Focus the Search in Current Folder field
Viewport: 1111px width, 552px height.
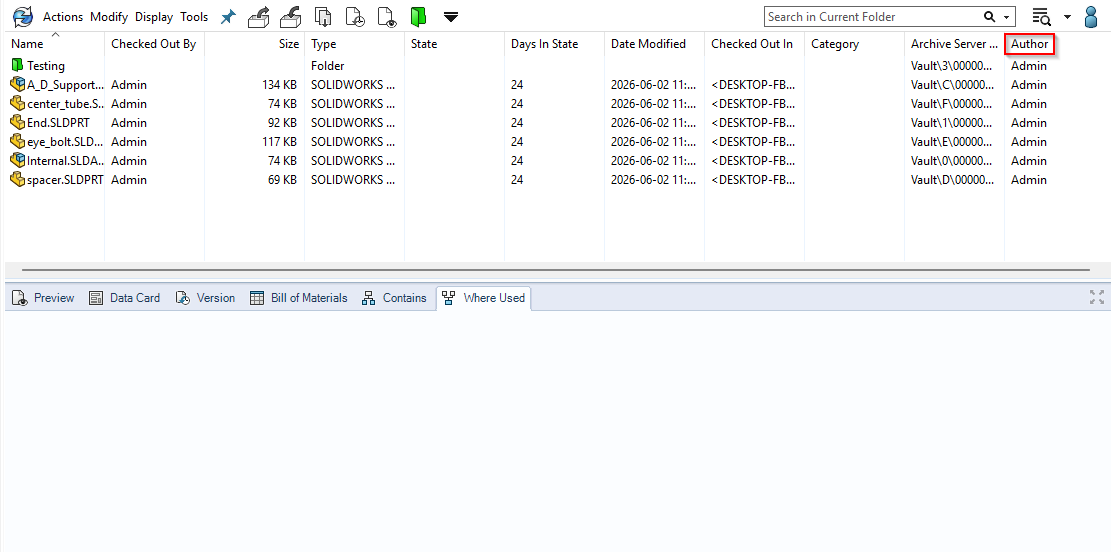click(x=873, y=17)
